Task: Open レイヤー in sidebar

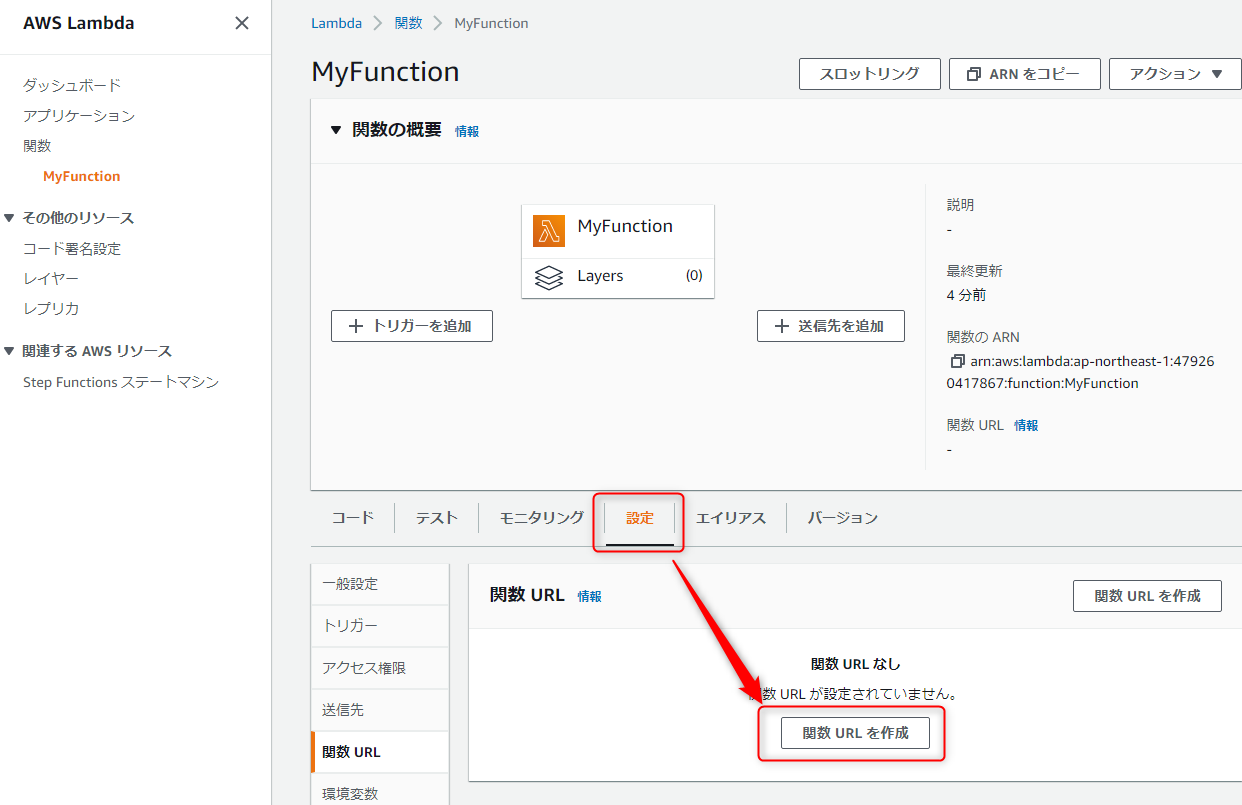Action: (x=51, y=278)
